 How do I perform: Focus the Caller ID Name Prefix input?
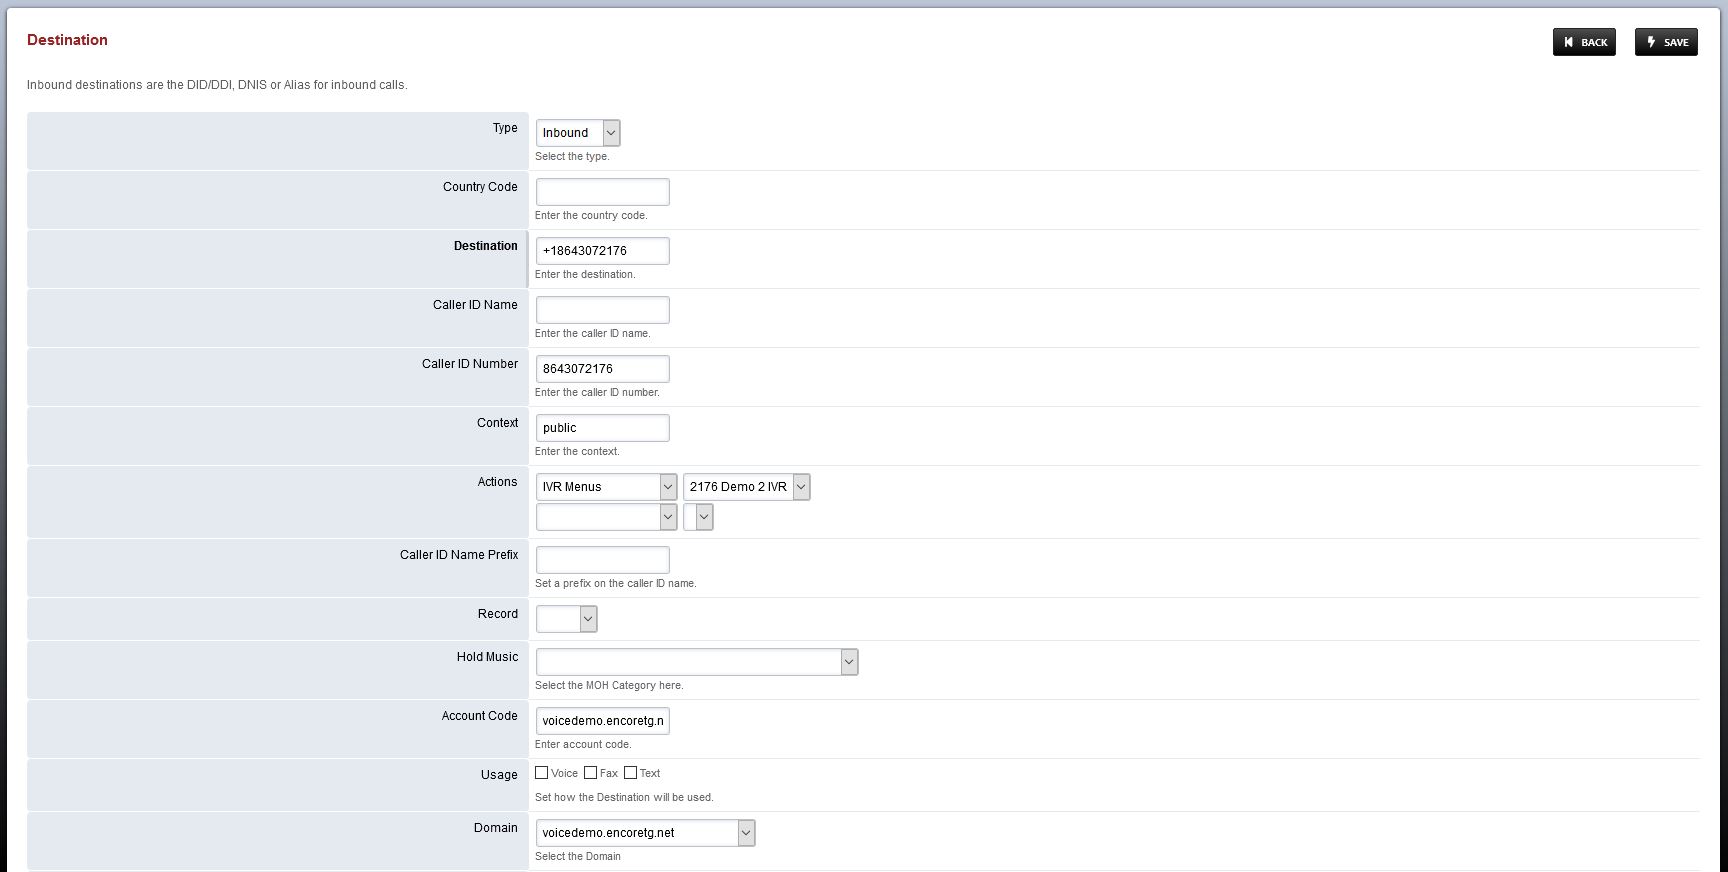click(x=602, y=560)
